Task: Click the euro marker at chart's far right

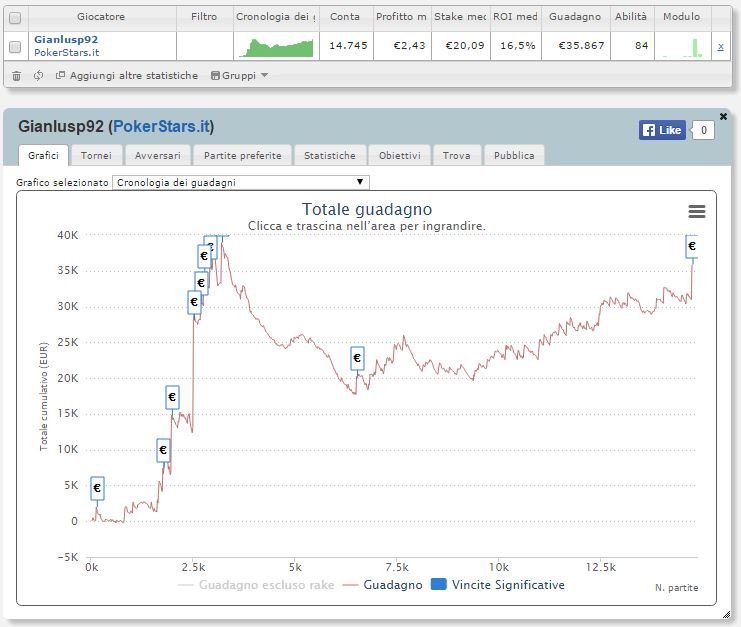Action: (691, 246)
